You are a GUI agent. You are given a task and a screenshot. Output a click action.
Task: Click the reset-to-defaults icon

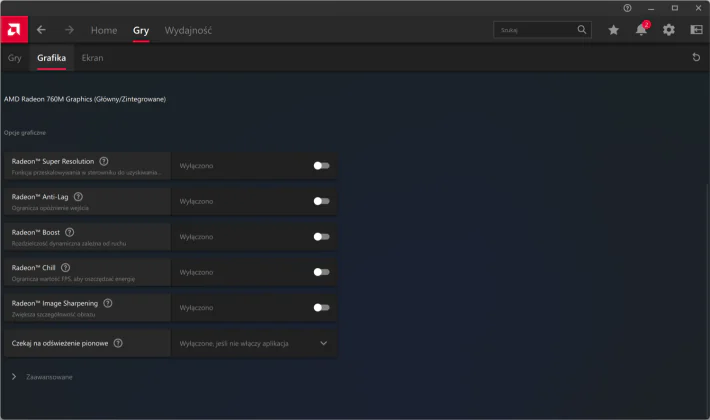pyautogui.click(x=696, y=57)
